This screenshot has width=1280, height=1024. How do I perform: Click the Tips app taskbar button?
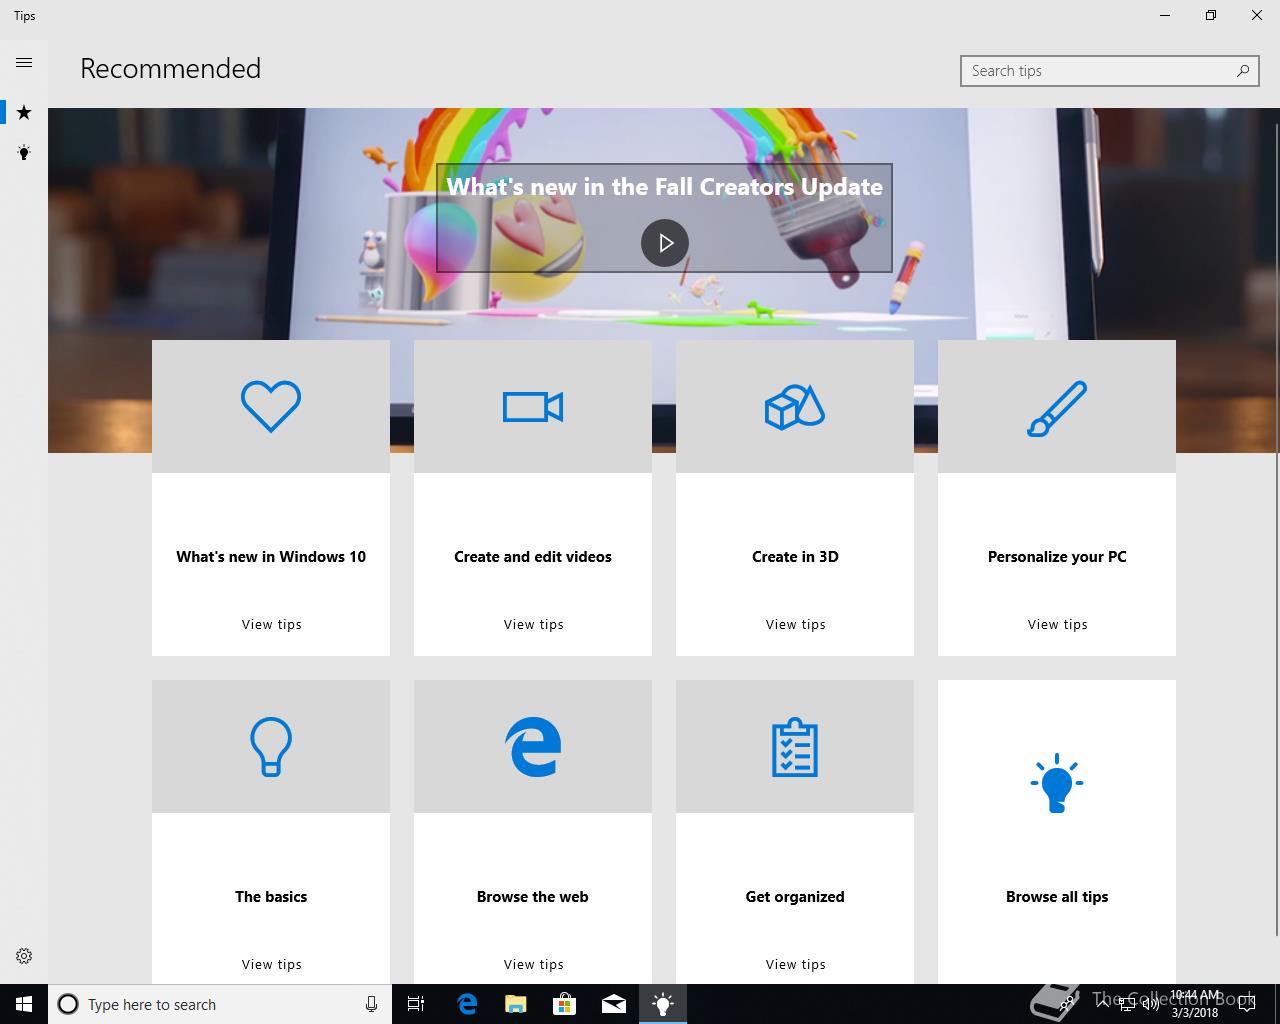point(663,1004)
